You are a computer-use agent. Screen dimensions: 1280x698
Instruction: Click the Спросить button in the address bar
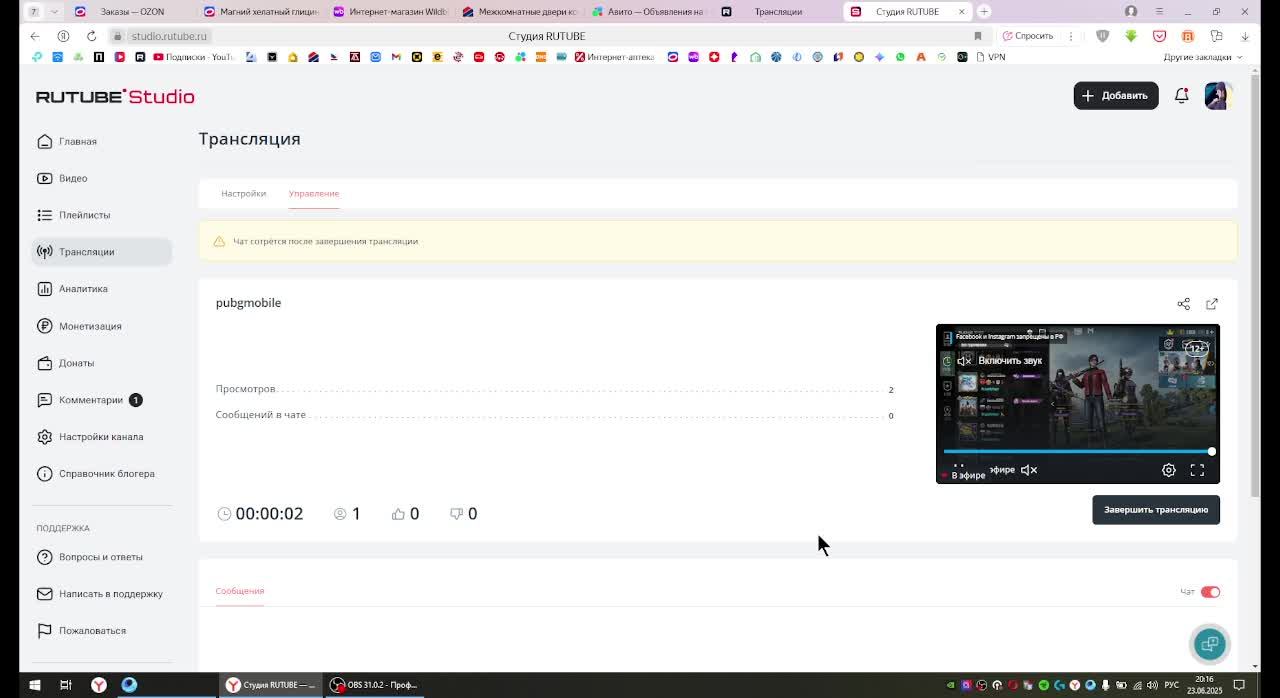coord(1026,36)
